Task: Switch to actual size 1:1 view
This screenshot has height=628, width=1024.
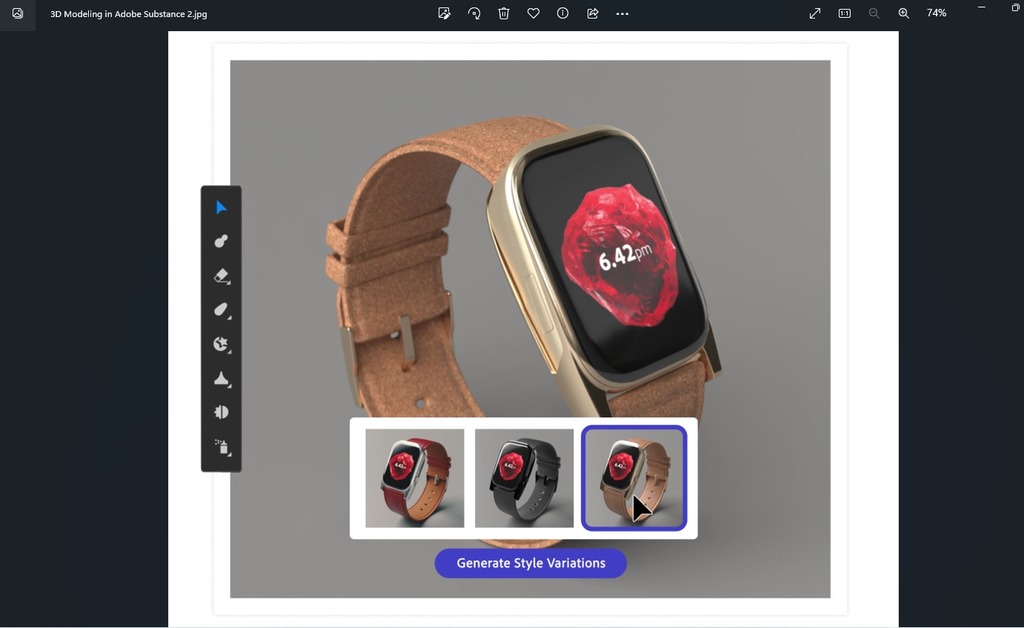Action: coord(844,13)
